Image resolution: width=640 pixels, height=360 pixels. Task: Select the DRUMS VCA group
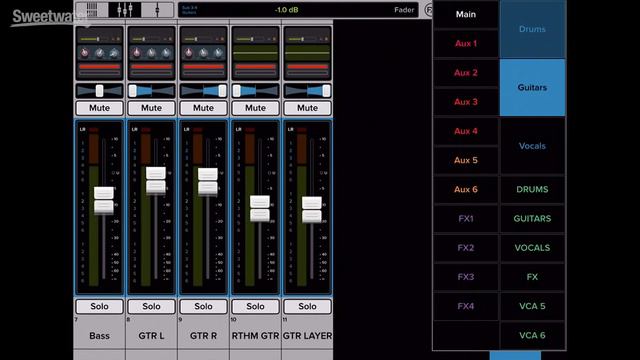click(532, 189)
